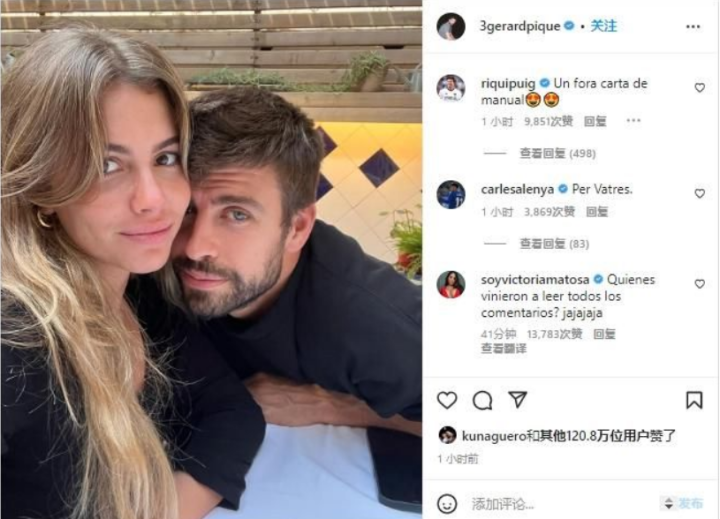Like carlesalenya's comment heart
This screenshot has width=720, height=519.
[x=699, y=193]
